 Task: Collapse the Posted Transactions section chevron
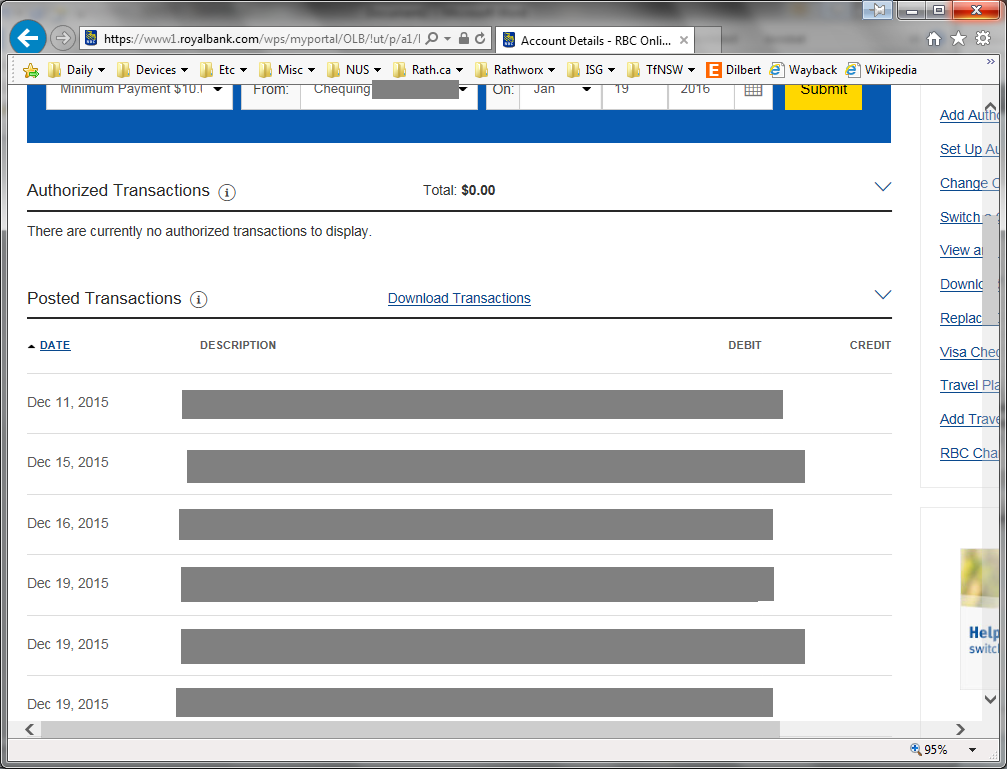pos(882,295)
